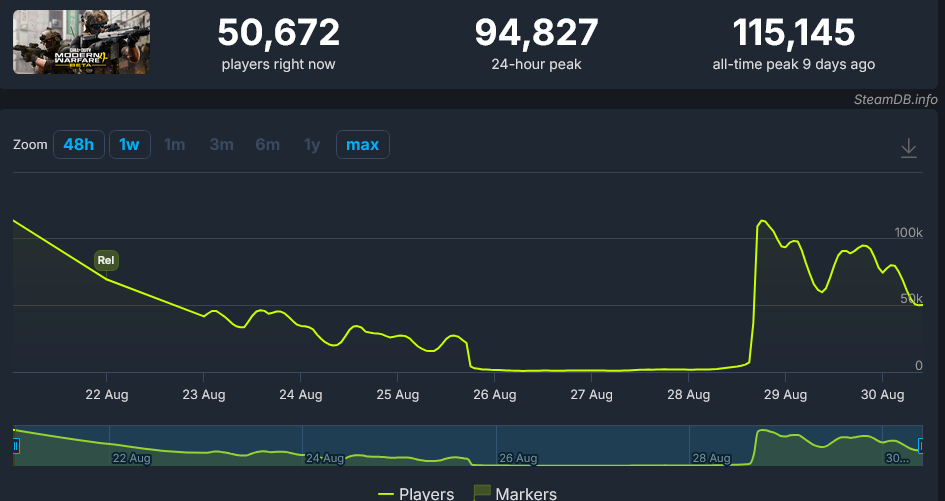This screenshot has width=945, height=501.
Task: Open the Modern Warfare beta game thumbnail
Action: pyautogui.click(x=81, y=42)
